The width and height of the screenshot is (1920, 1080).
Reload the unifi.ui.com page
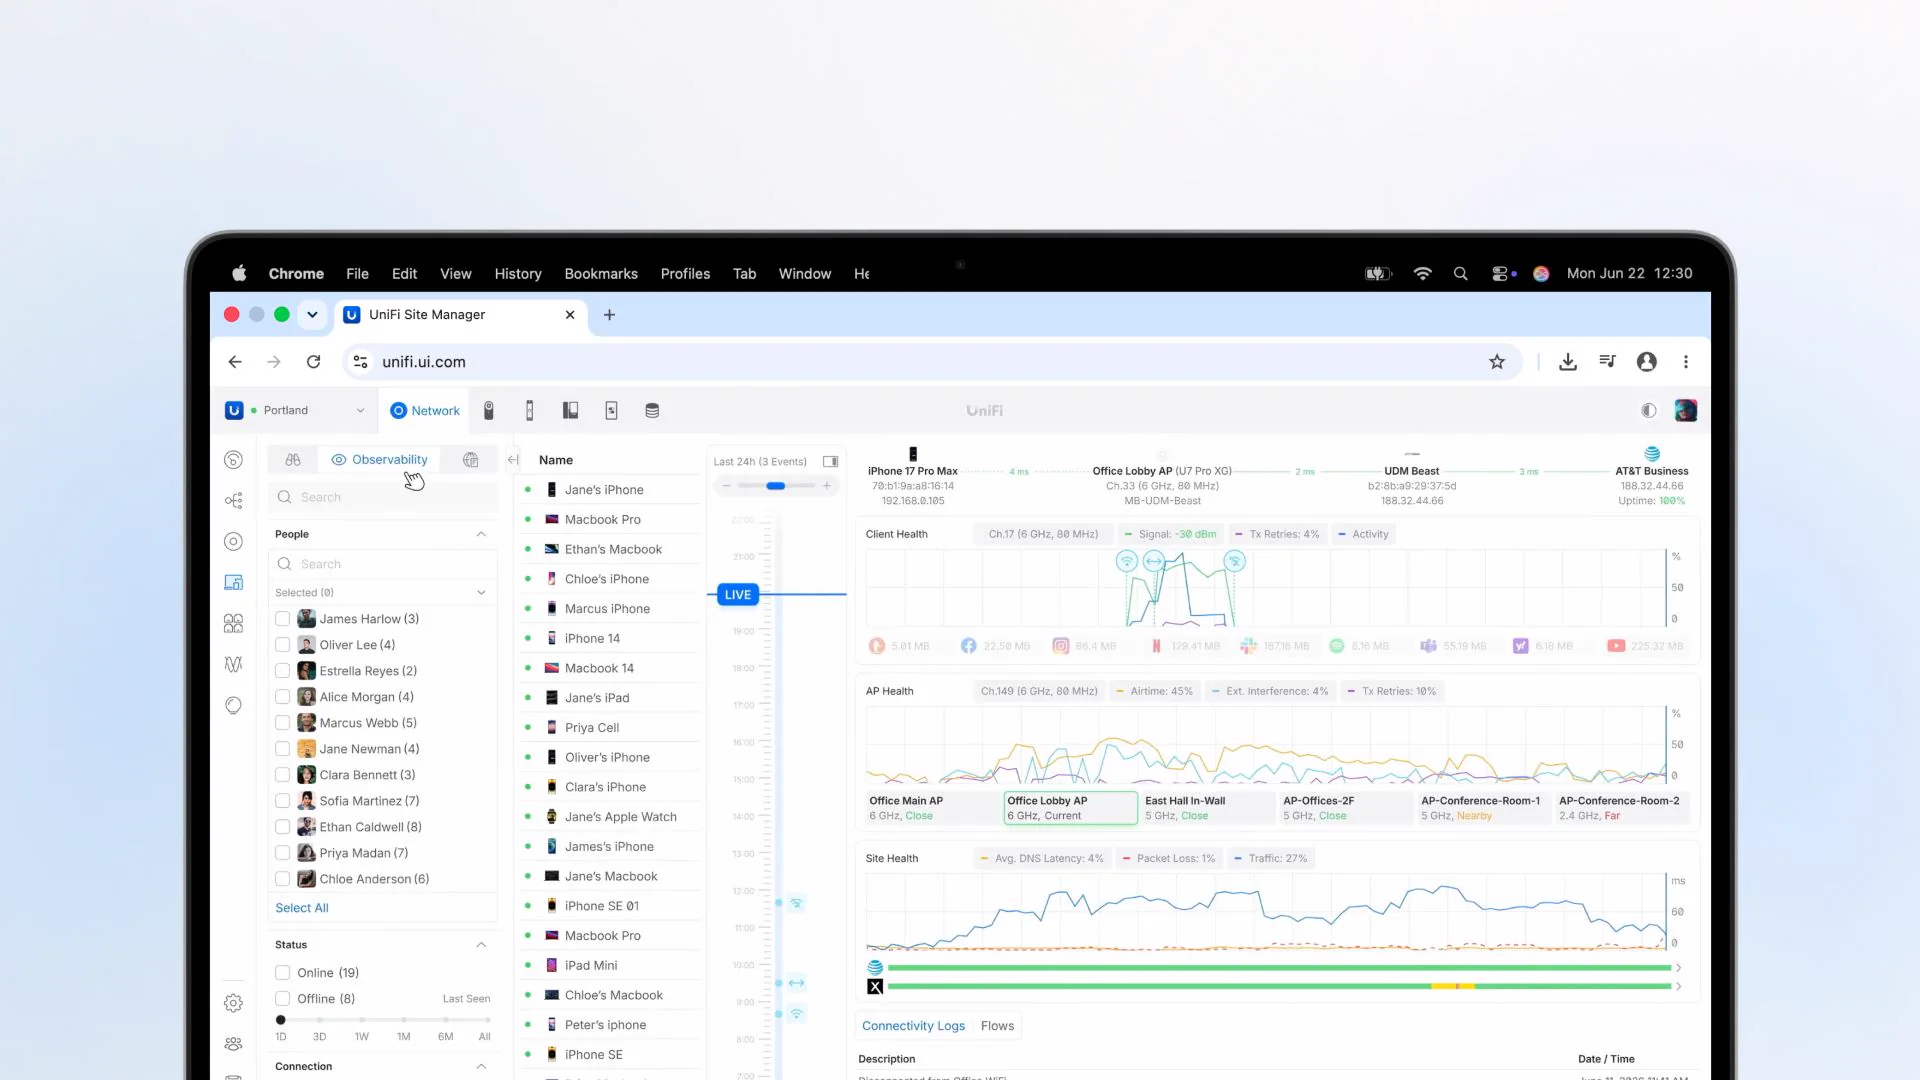click(313, 362)
